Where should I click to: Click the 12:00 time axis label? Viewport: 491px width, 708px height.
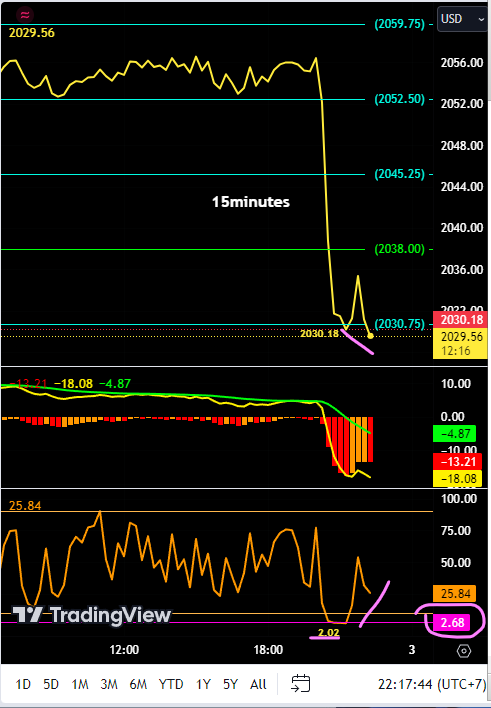pos(125,650)
